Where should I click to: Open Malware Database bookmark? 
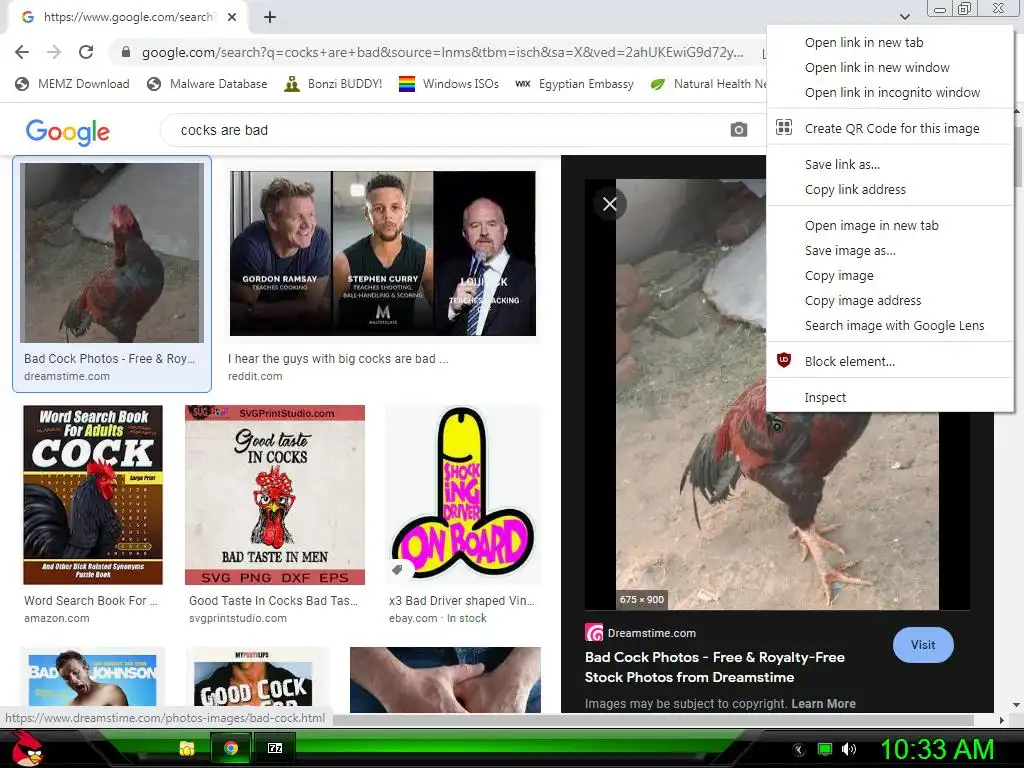tap(207, 84)
